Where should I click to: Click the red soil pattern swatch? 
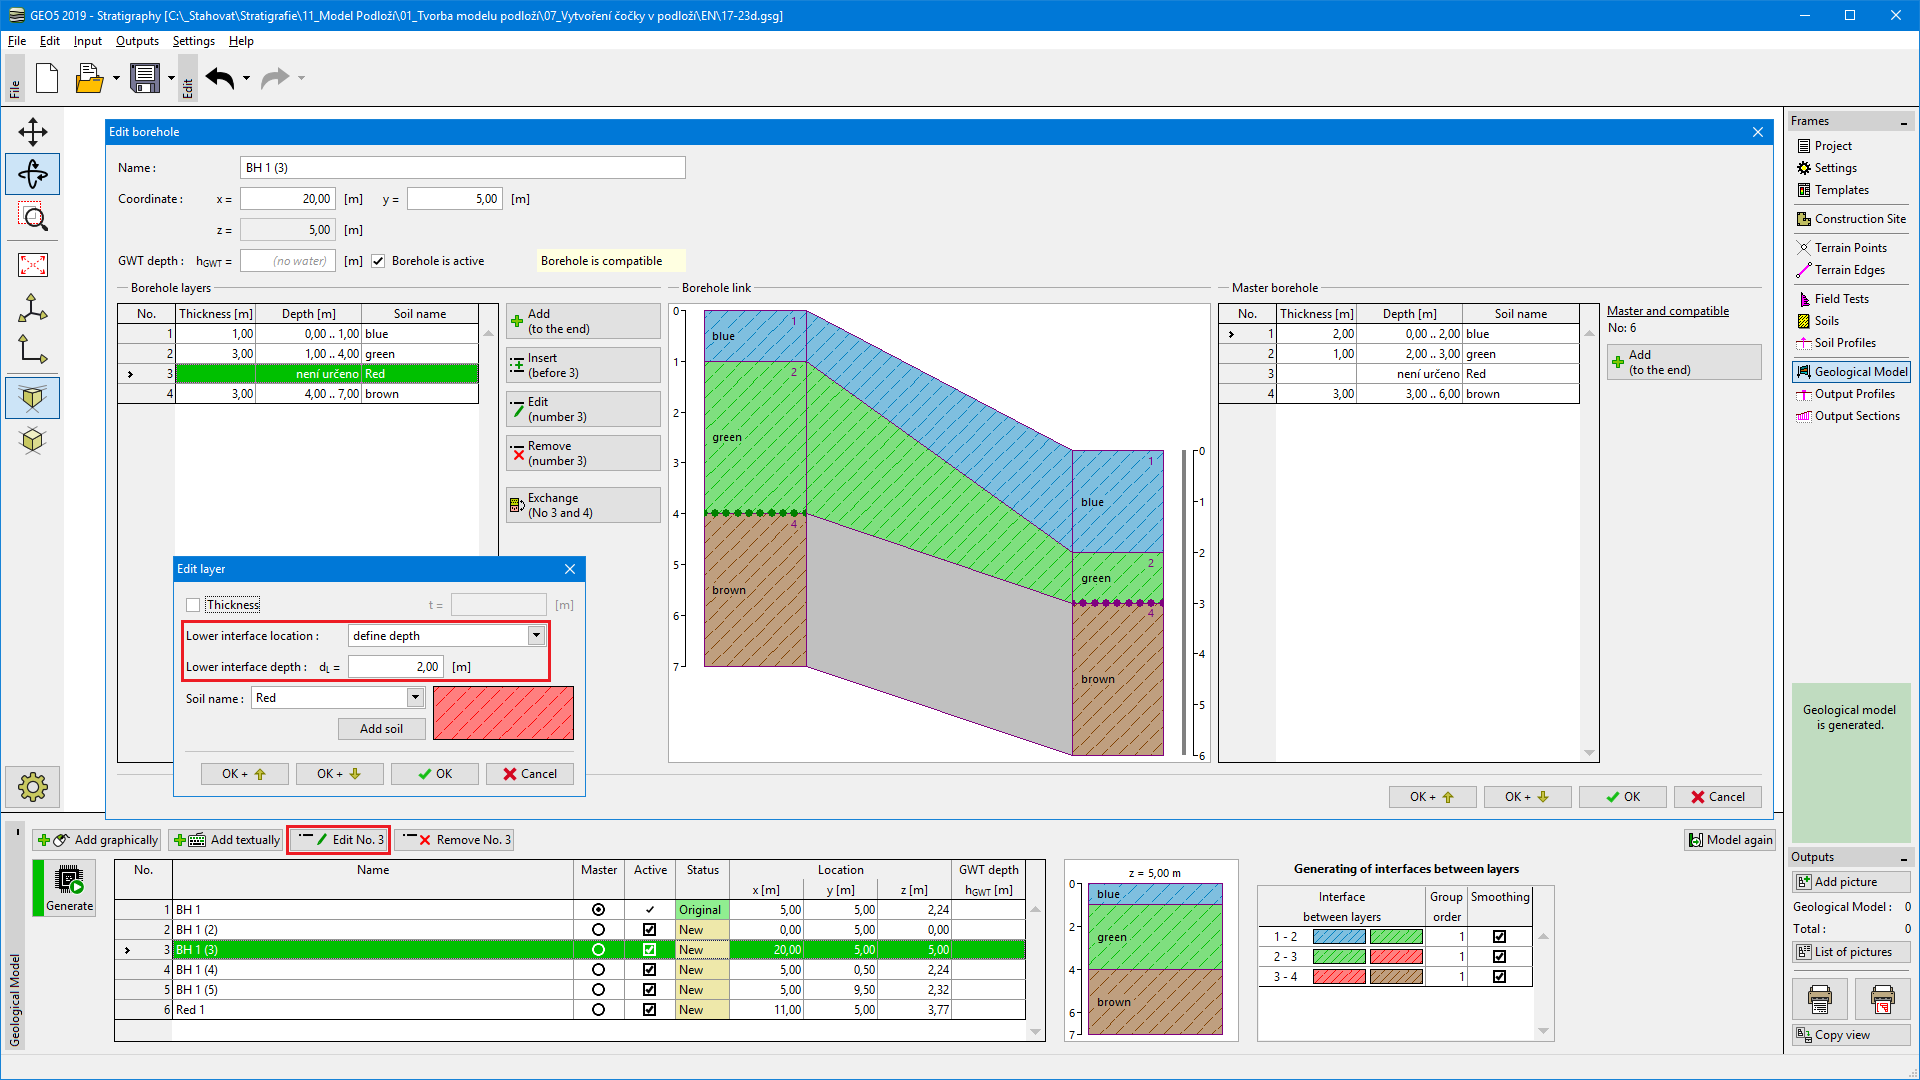503,713
